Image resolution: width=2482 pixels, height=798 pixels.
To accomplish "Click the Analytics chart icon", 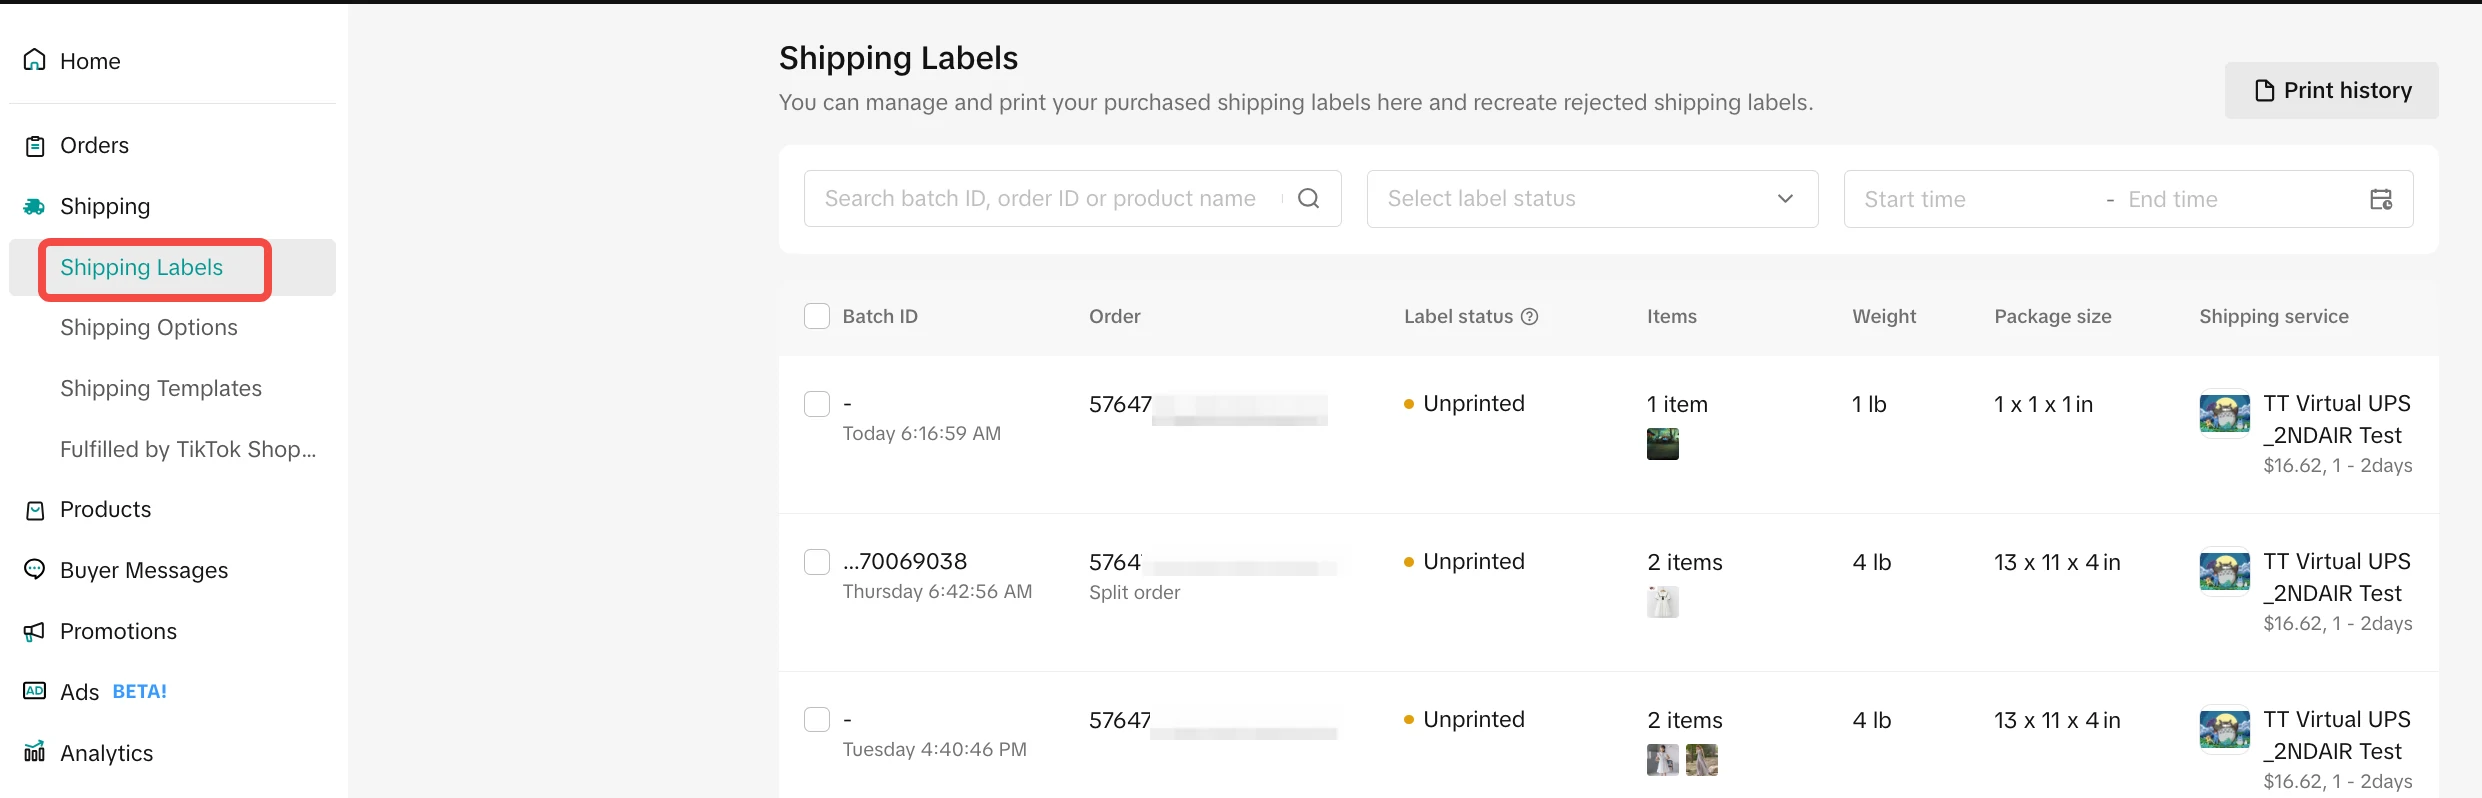I will [x=35, y=752].
